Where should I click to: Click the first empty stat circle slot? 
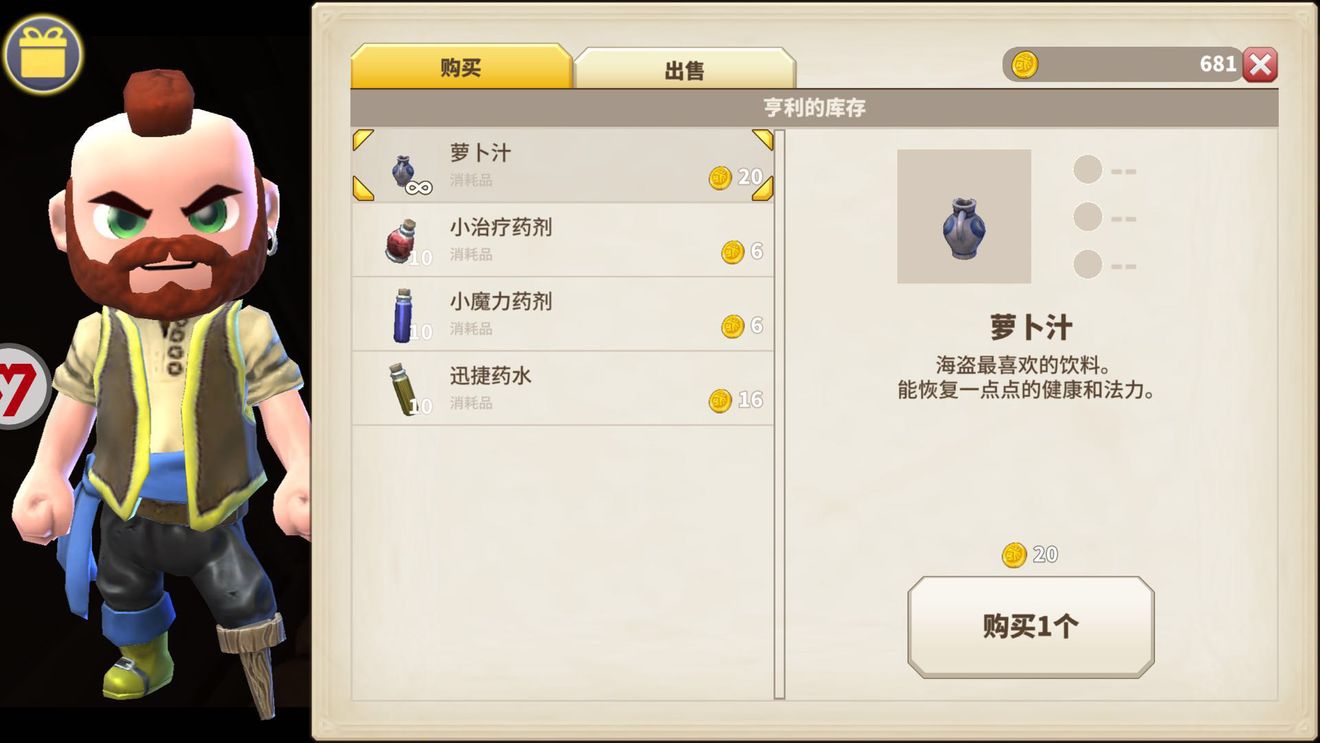click(1087, 169)
